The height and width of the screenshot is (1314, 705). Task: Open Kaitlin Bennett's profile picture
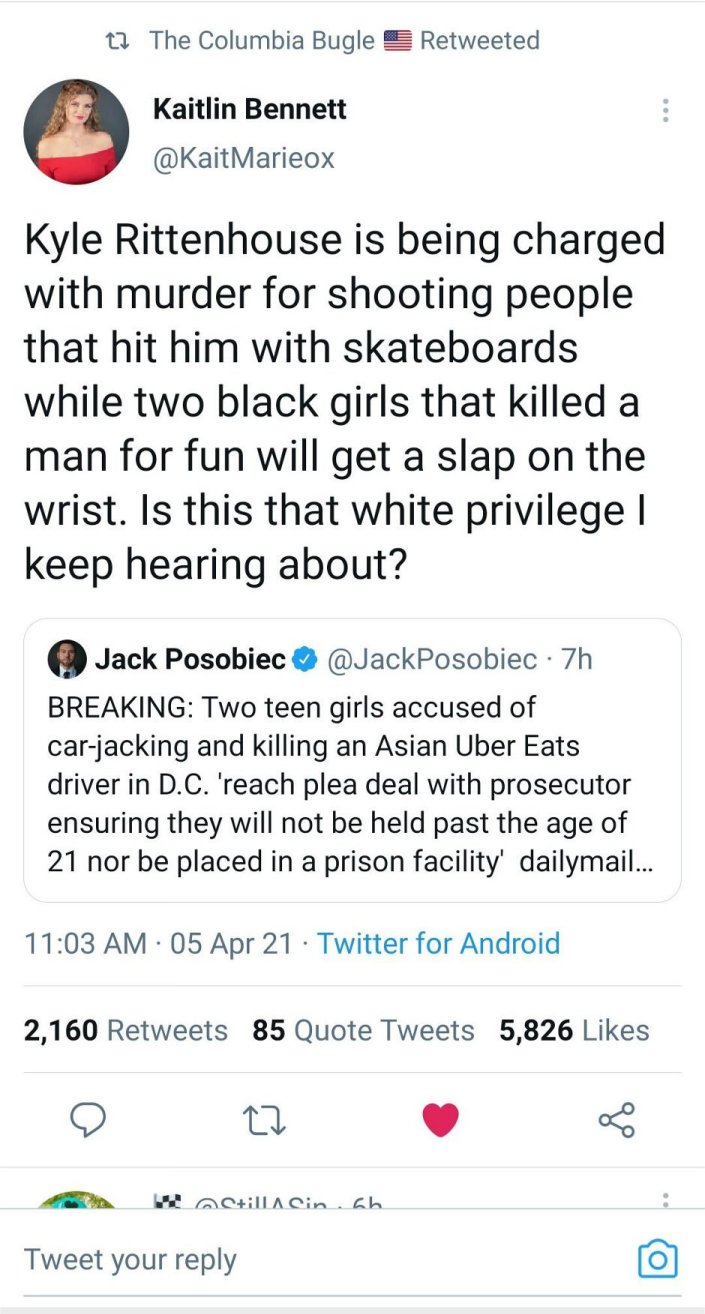(x=76, y=131)
